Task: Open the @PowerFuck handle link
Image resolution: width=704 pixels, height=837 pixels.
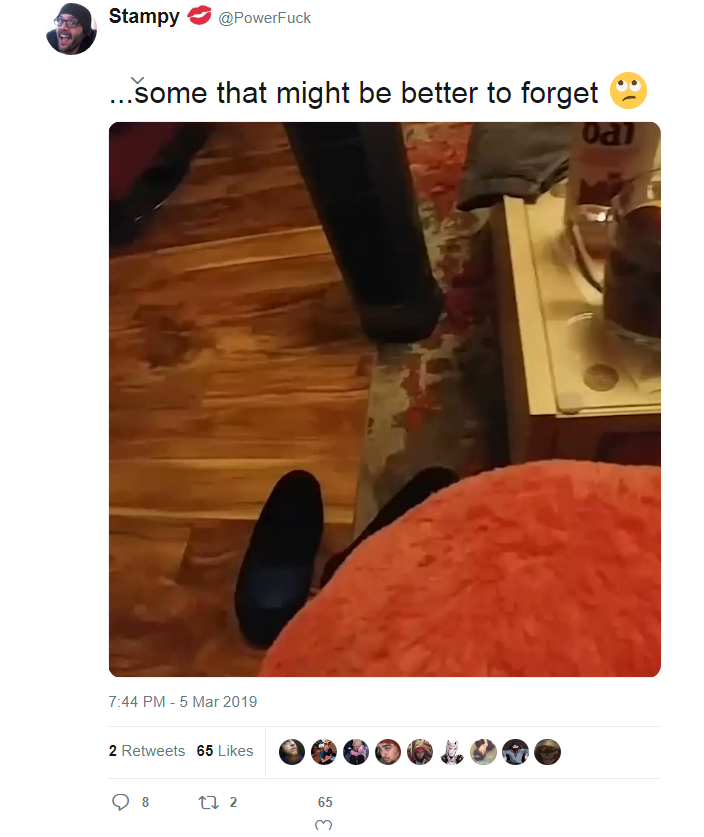Action: [264, 18]
